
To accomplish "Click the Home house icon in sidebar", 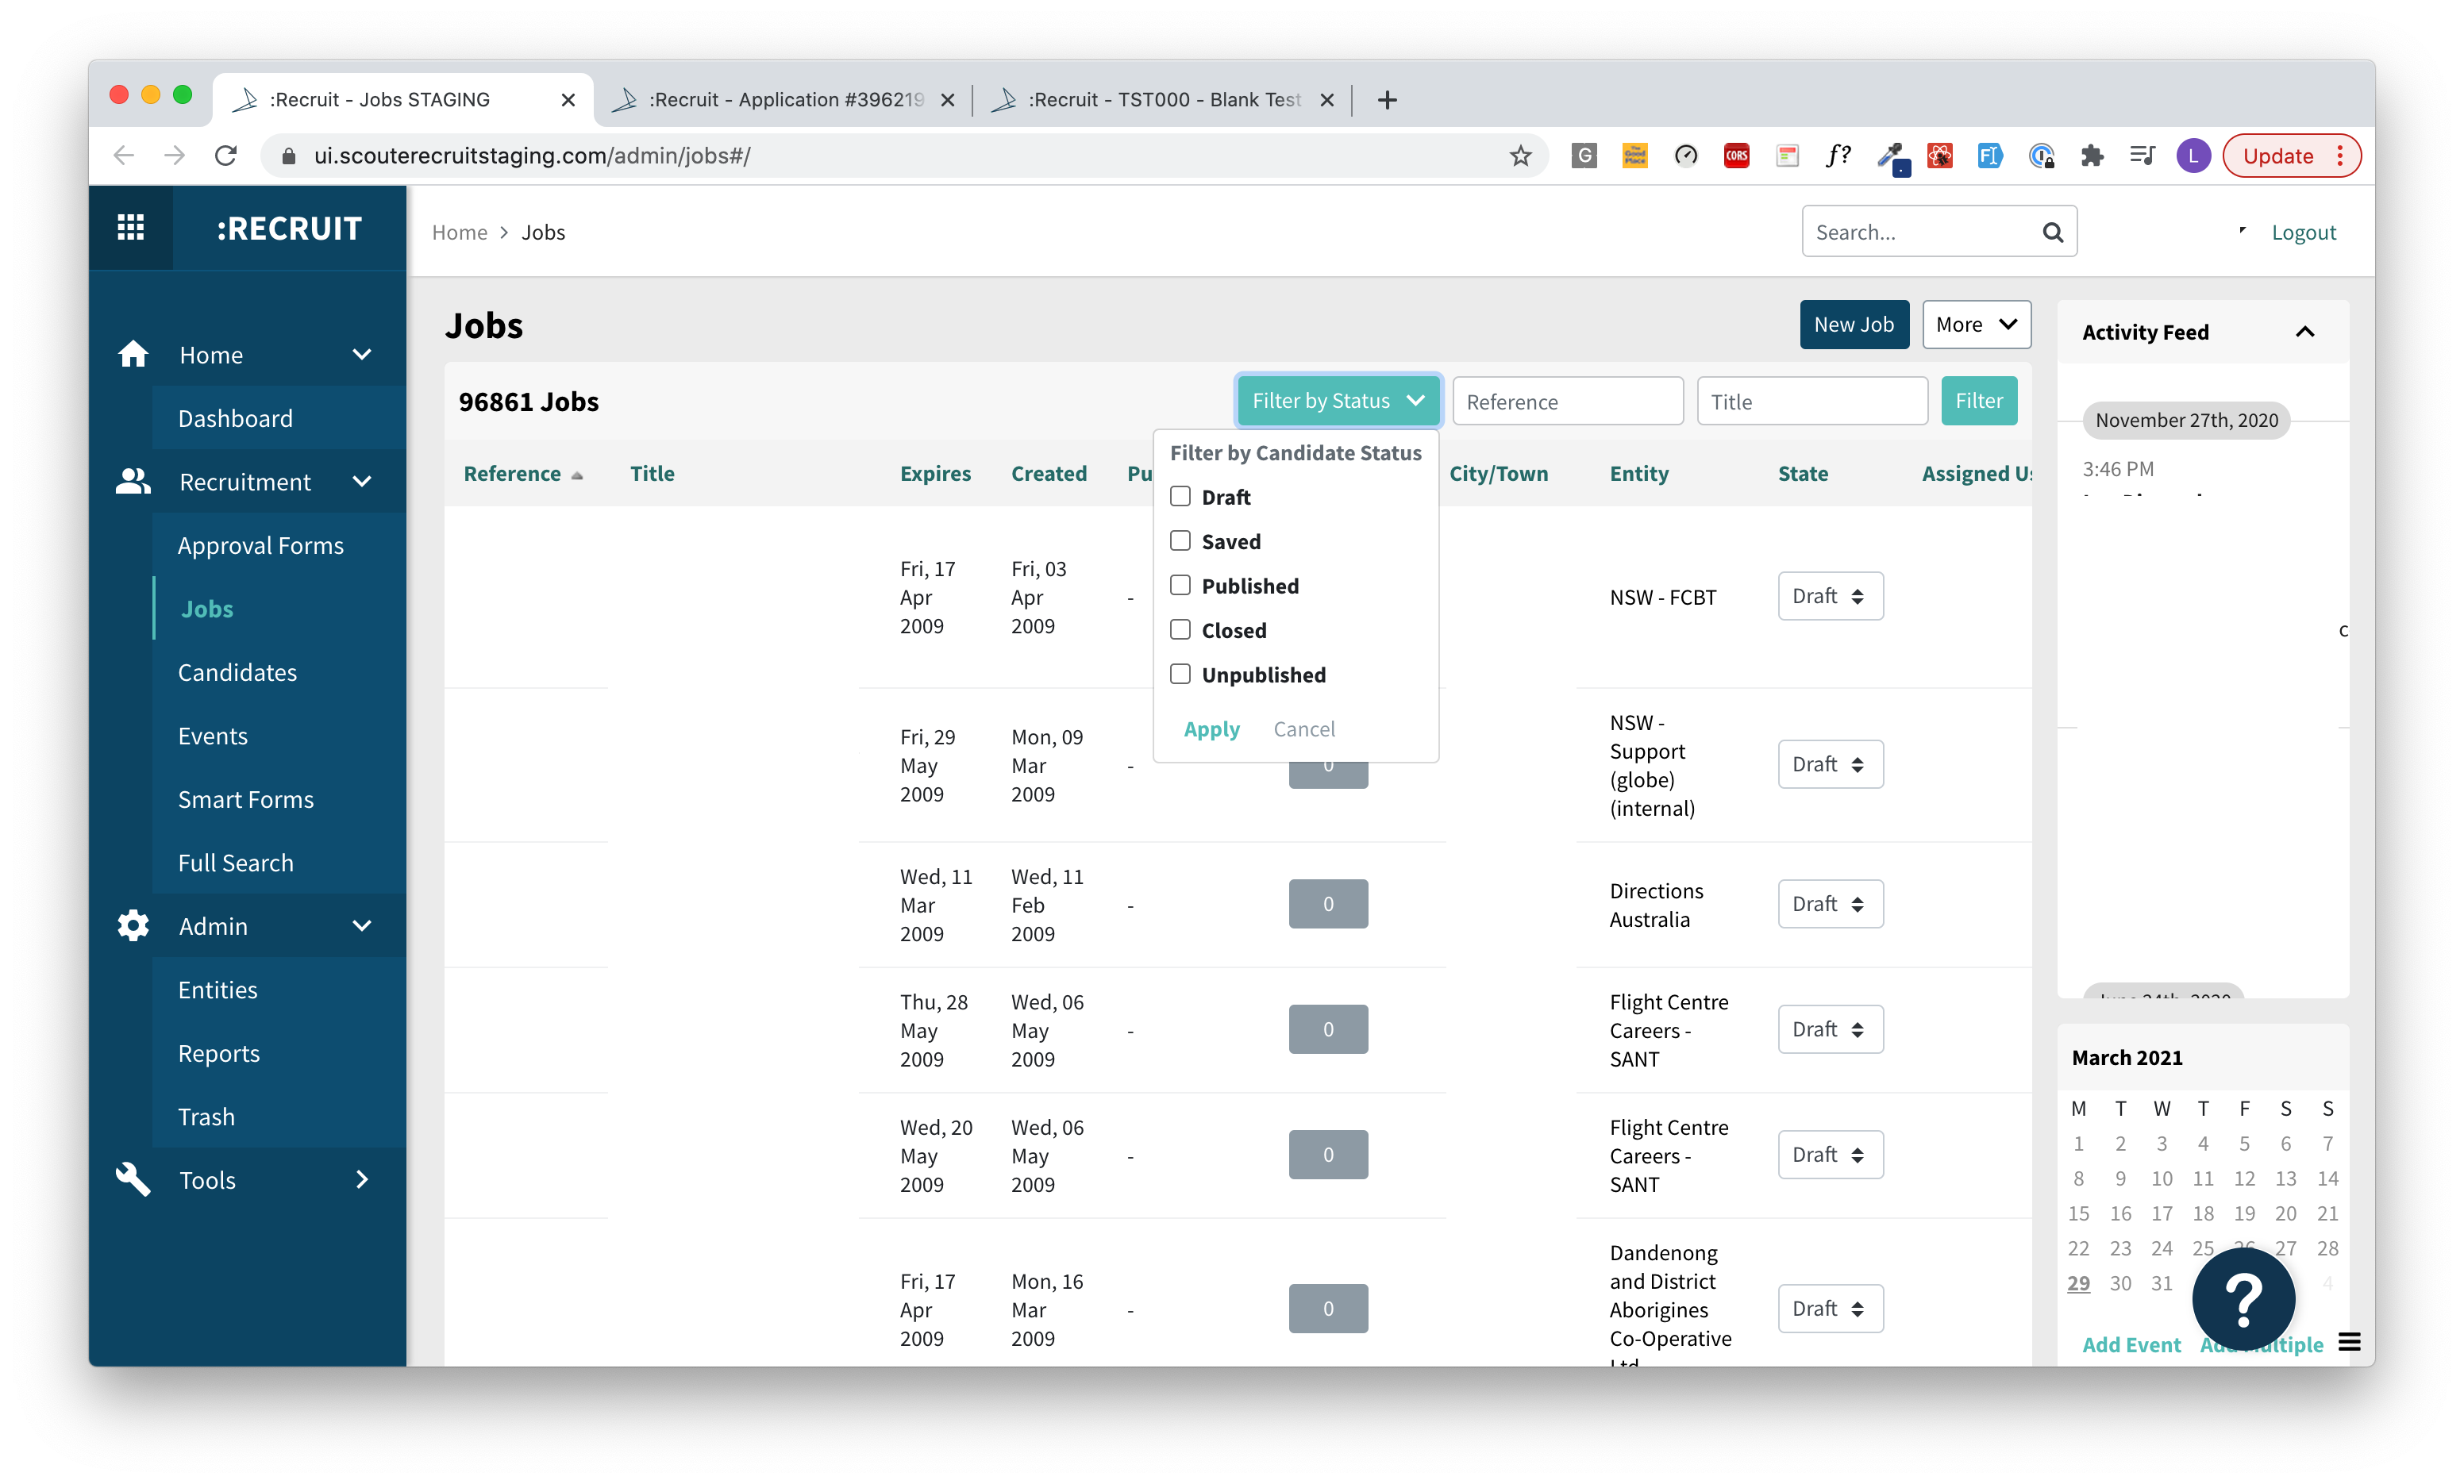I will point(133,355).
